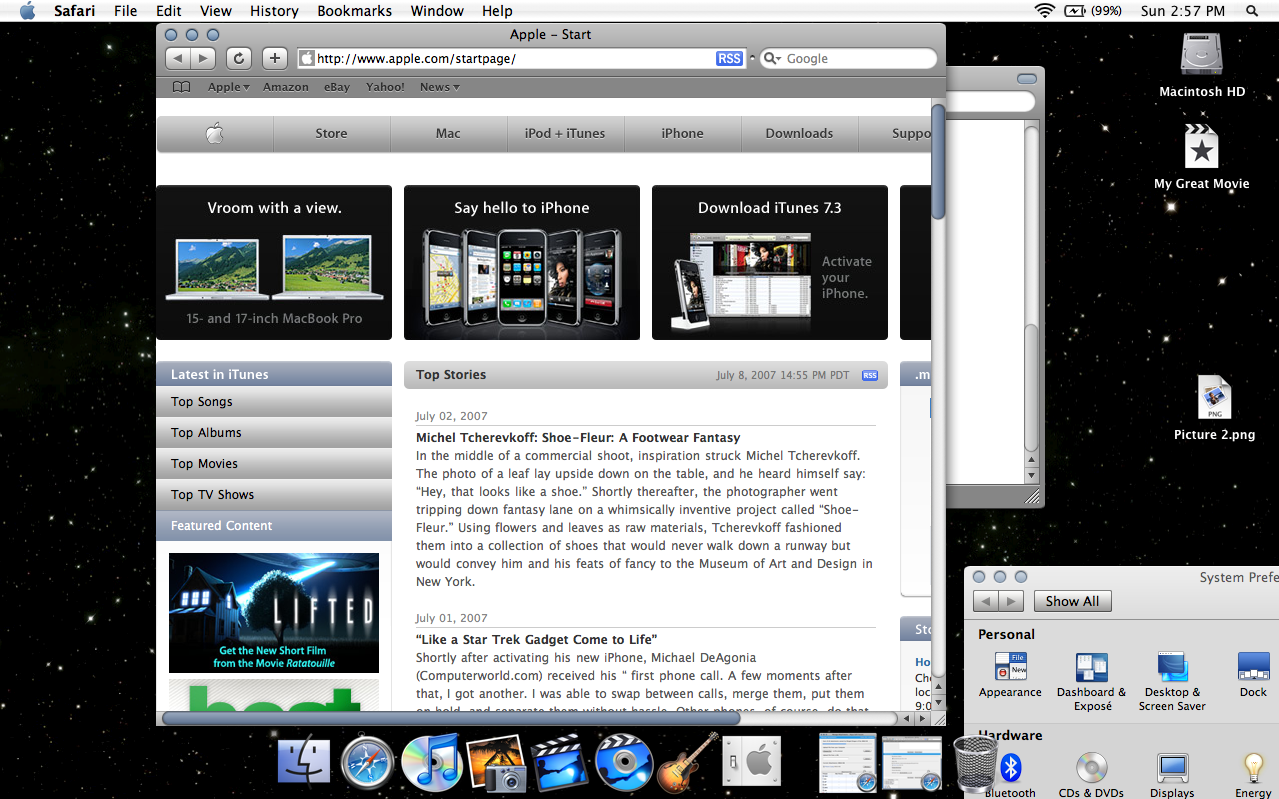
Task: Click Spotlight magnifier in menu bar
Action: (x=1252, y=11)
